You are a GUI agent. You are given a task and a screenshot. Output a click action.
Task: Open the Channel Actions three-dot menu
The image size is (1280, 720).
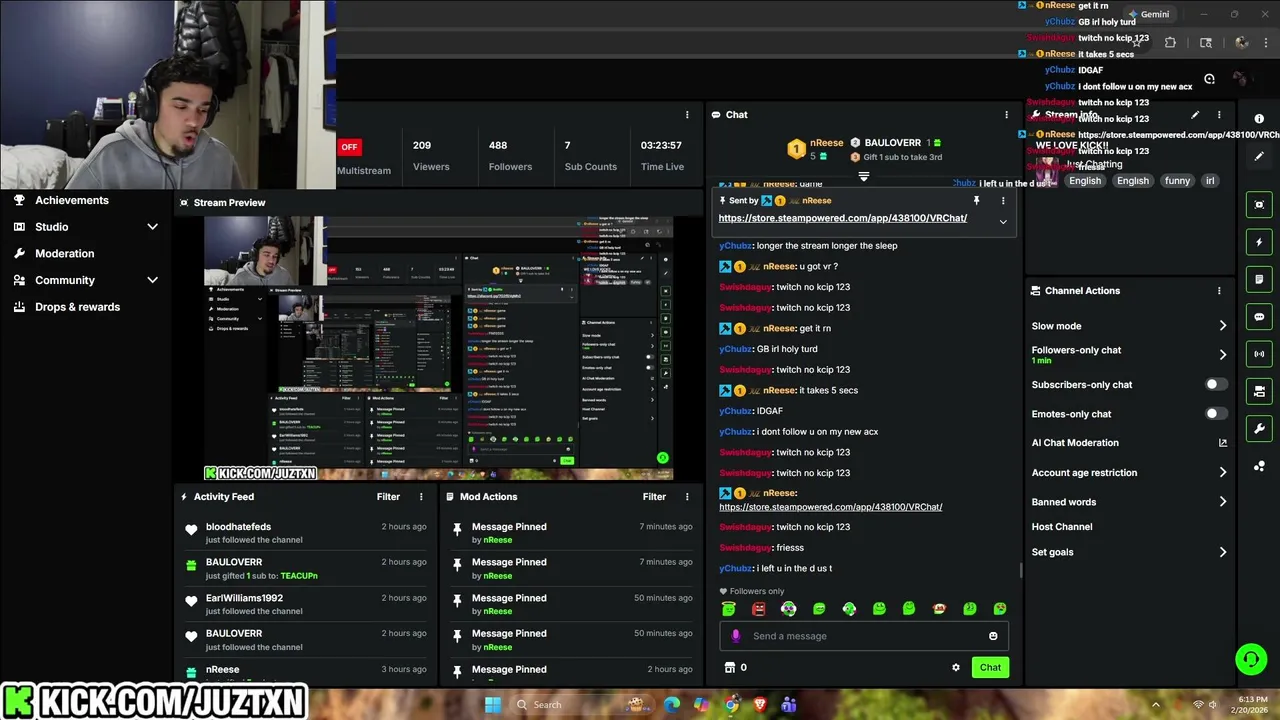(1219, 291)
